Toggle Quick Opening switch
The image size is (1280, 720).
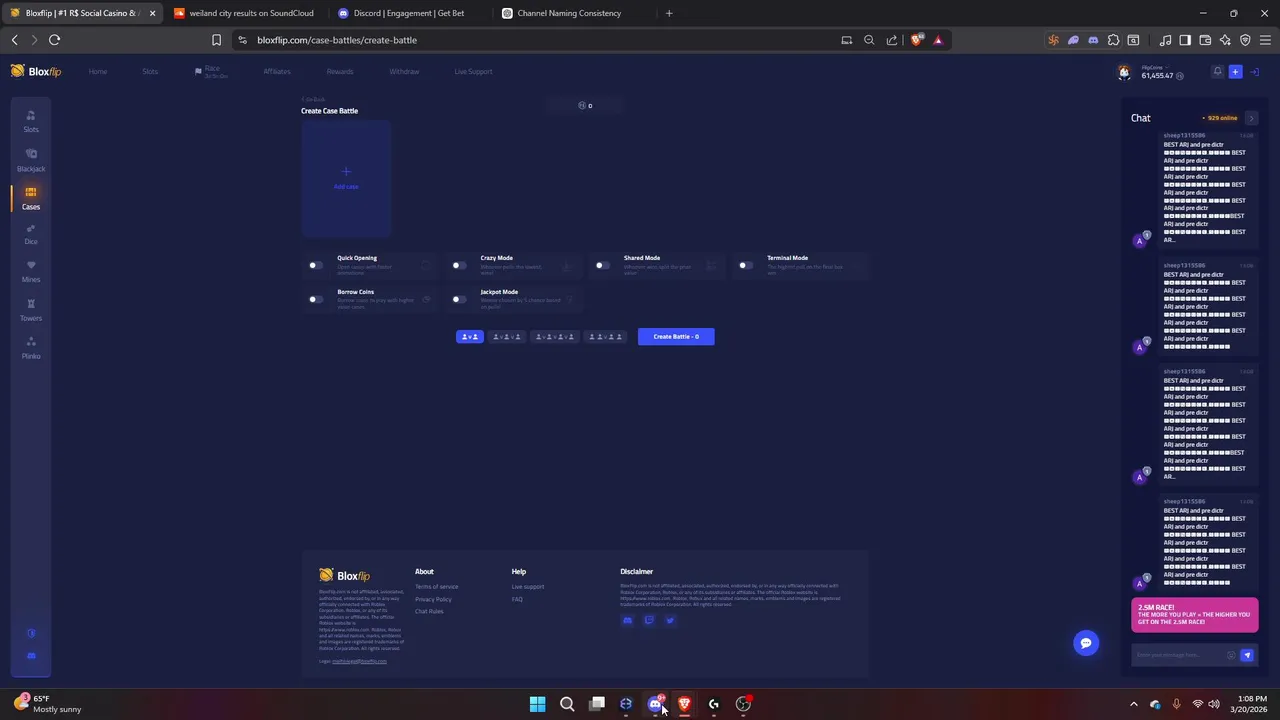[x=316, y=265]
